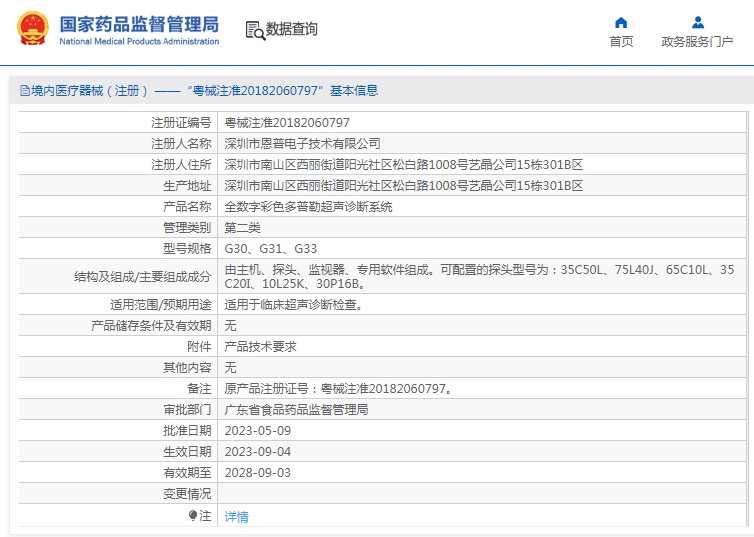The width and height of the screenshot is (754, 537).
Task: Open the 详情 details link
Action: pos(237,517)
